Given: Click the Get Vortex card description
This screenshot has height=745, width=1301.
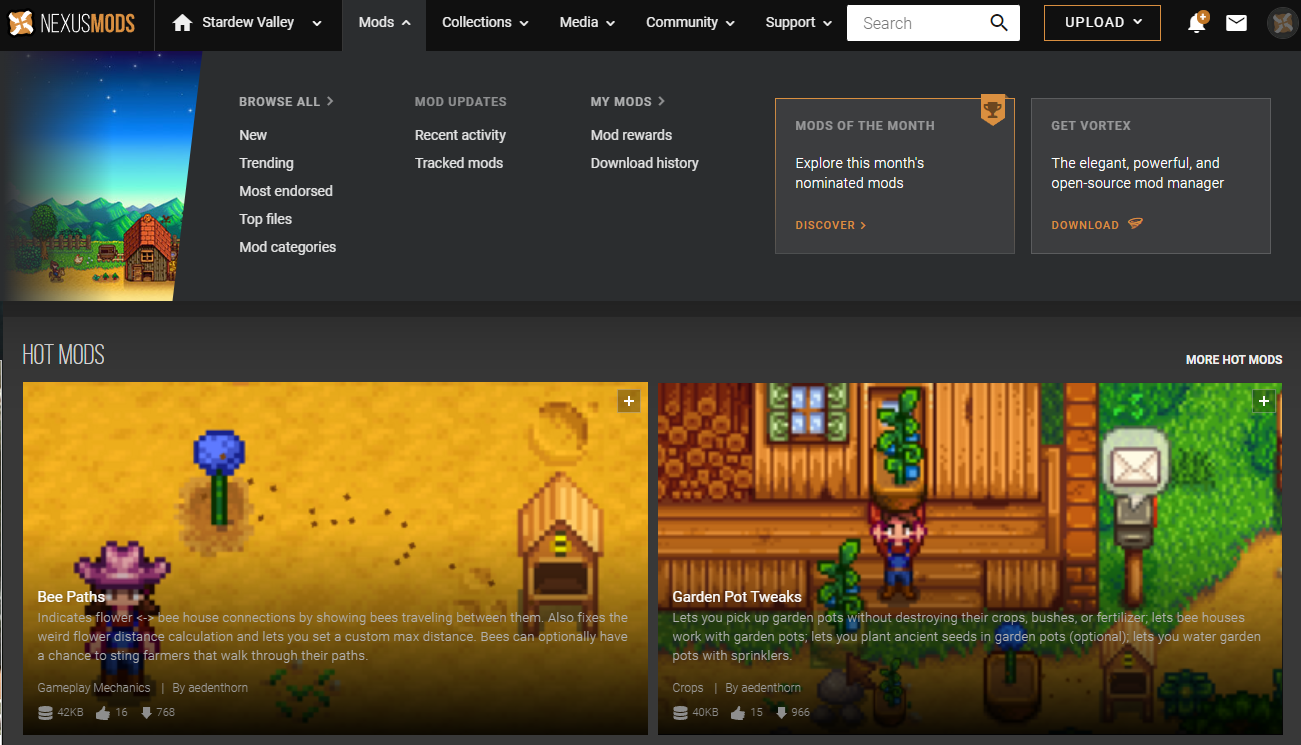Looking at the screenshot, I should tap(1138, 173).
